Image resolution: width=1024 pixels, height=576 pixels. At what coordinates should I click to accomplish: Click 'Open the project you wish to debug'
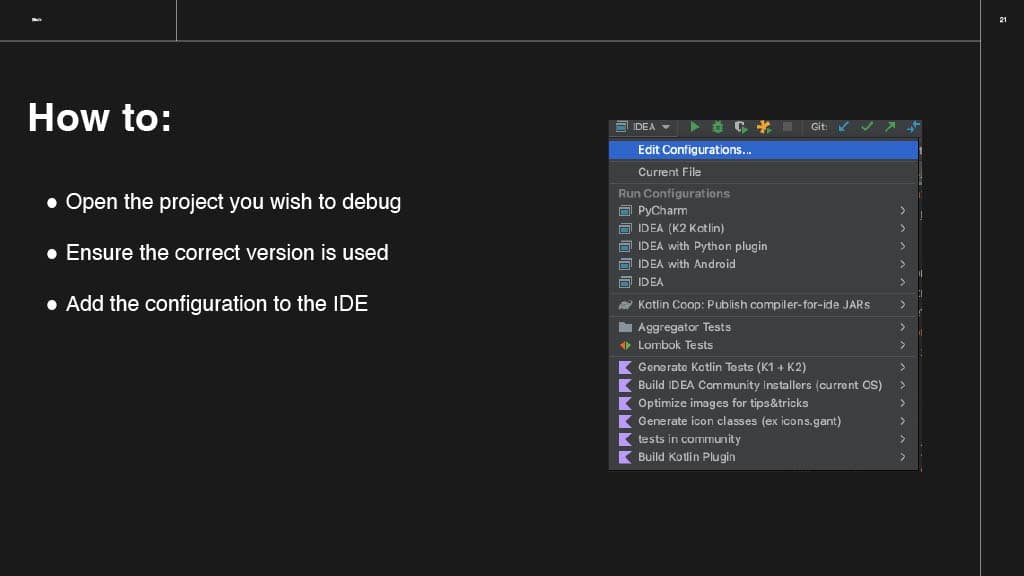[233, 202]
